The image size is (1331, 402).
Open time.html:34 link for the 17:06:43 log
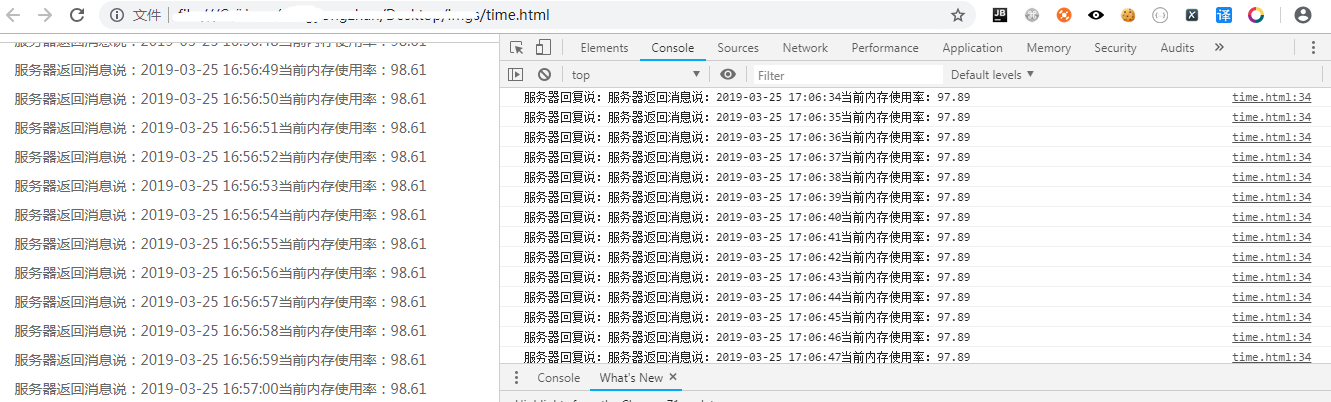[1271, 277]
